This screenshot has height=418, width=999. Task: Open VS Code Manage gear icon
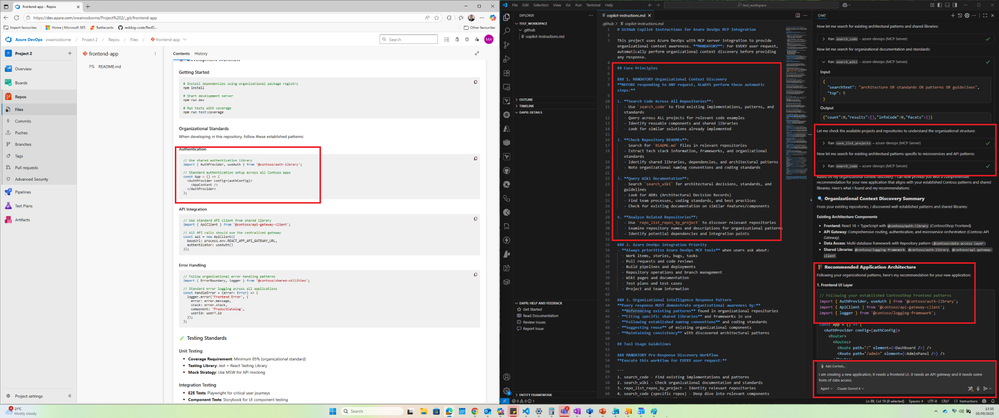[x=507, y=391]
